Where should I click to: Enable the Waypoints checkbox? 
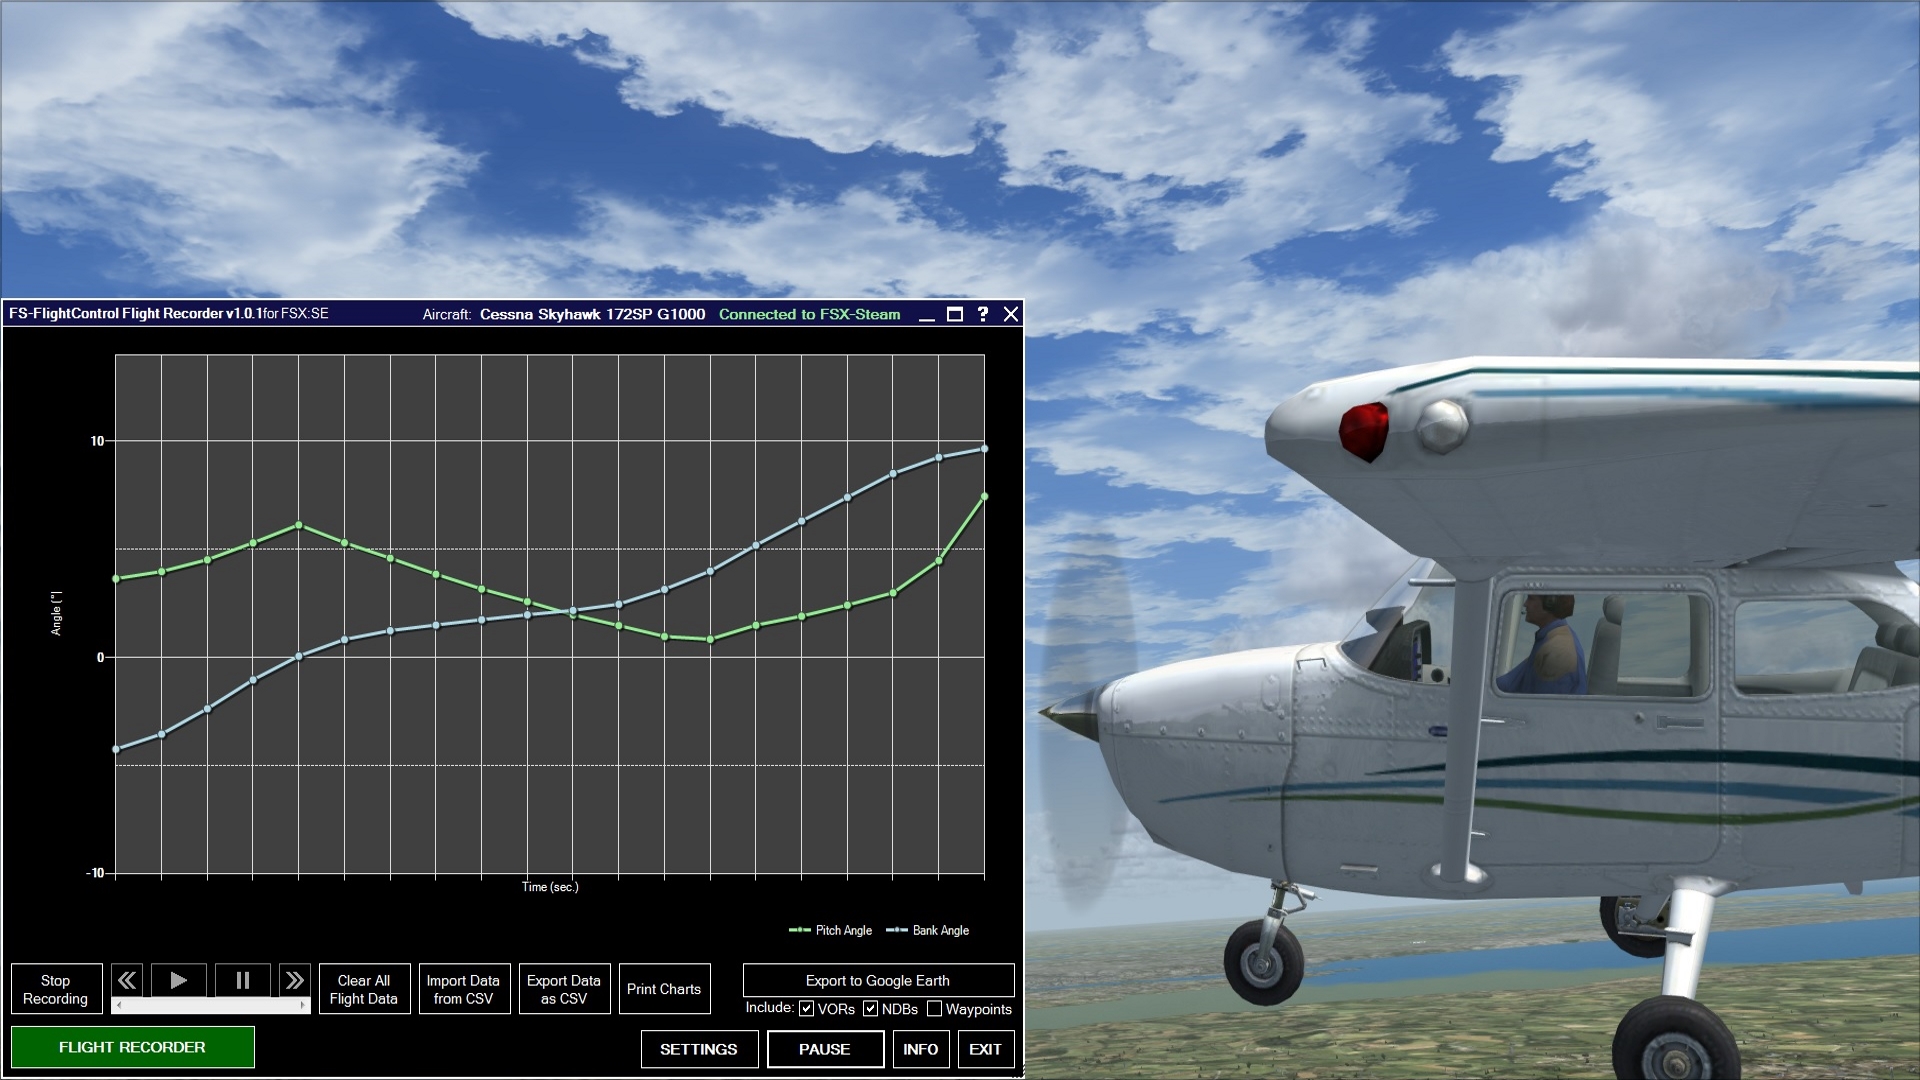tap(936, 1009)
